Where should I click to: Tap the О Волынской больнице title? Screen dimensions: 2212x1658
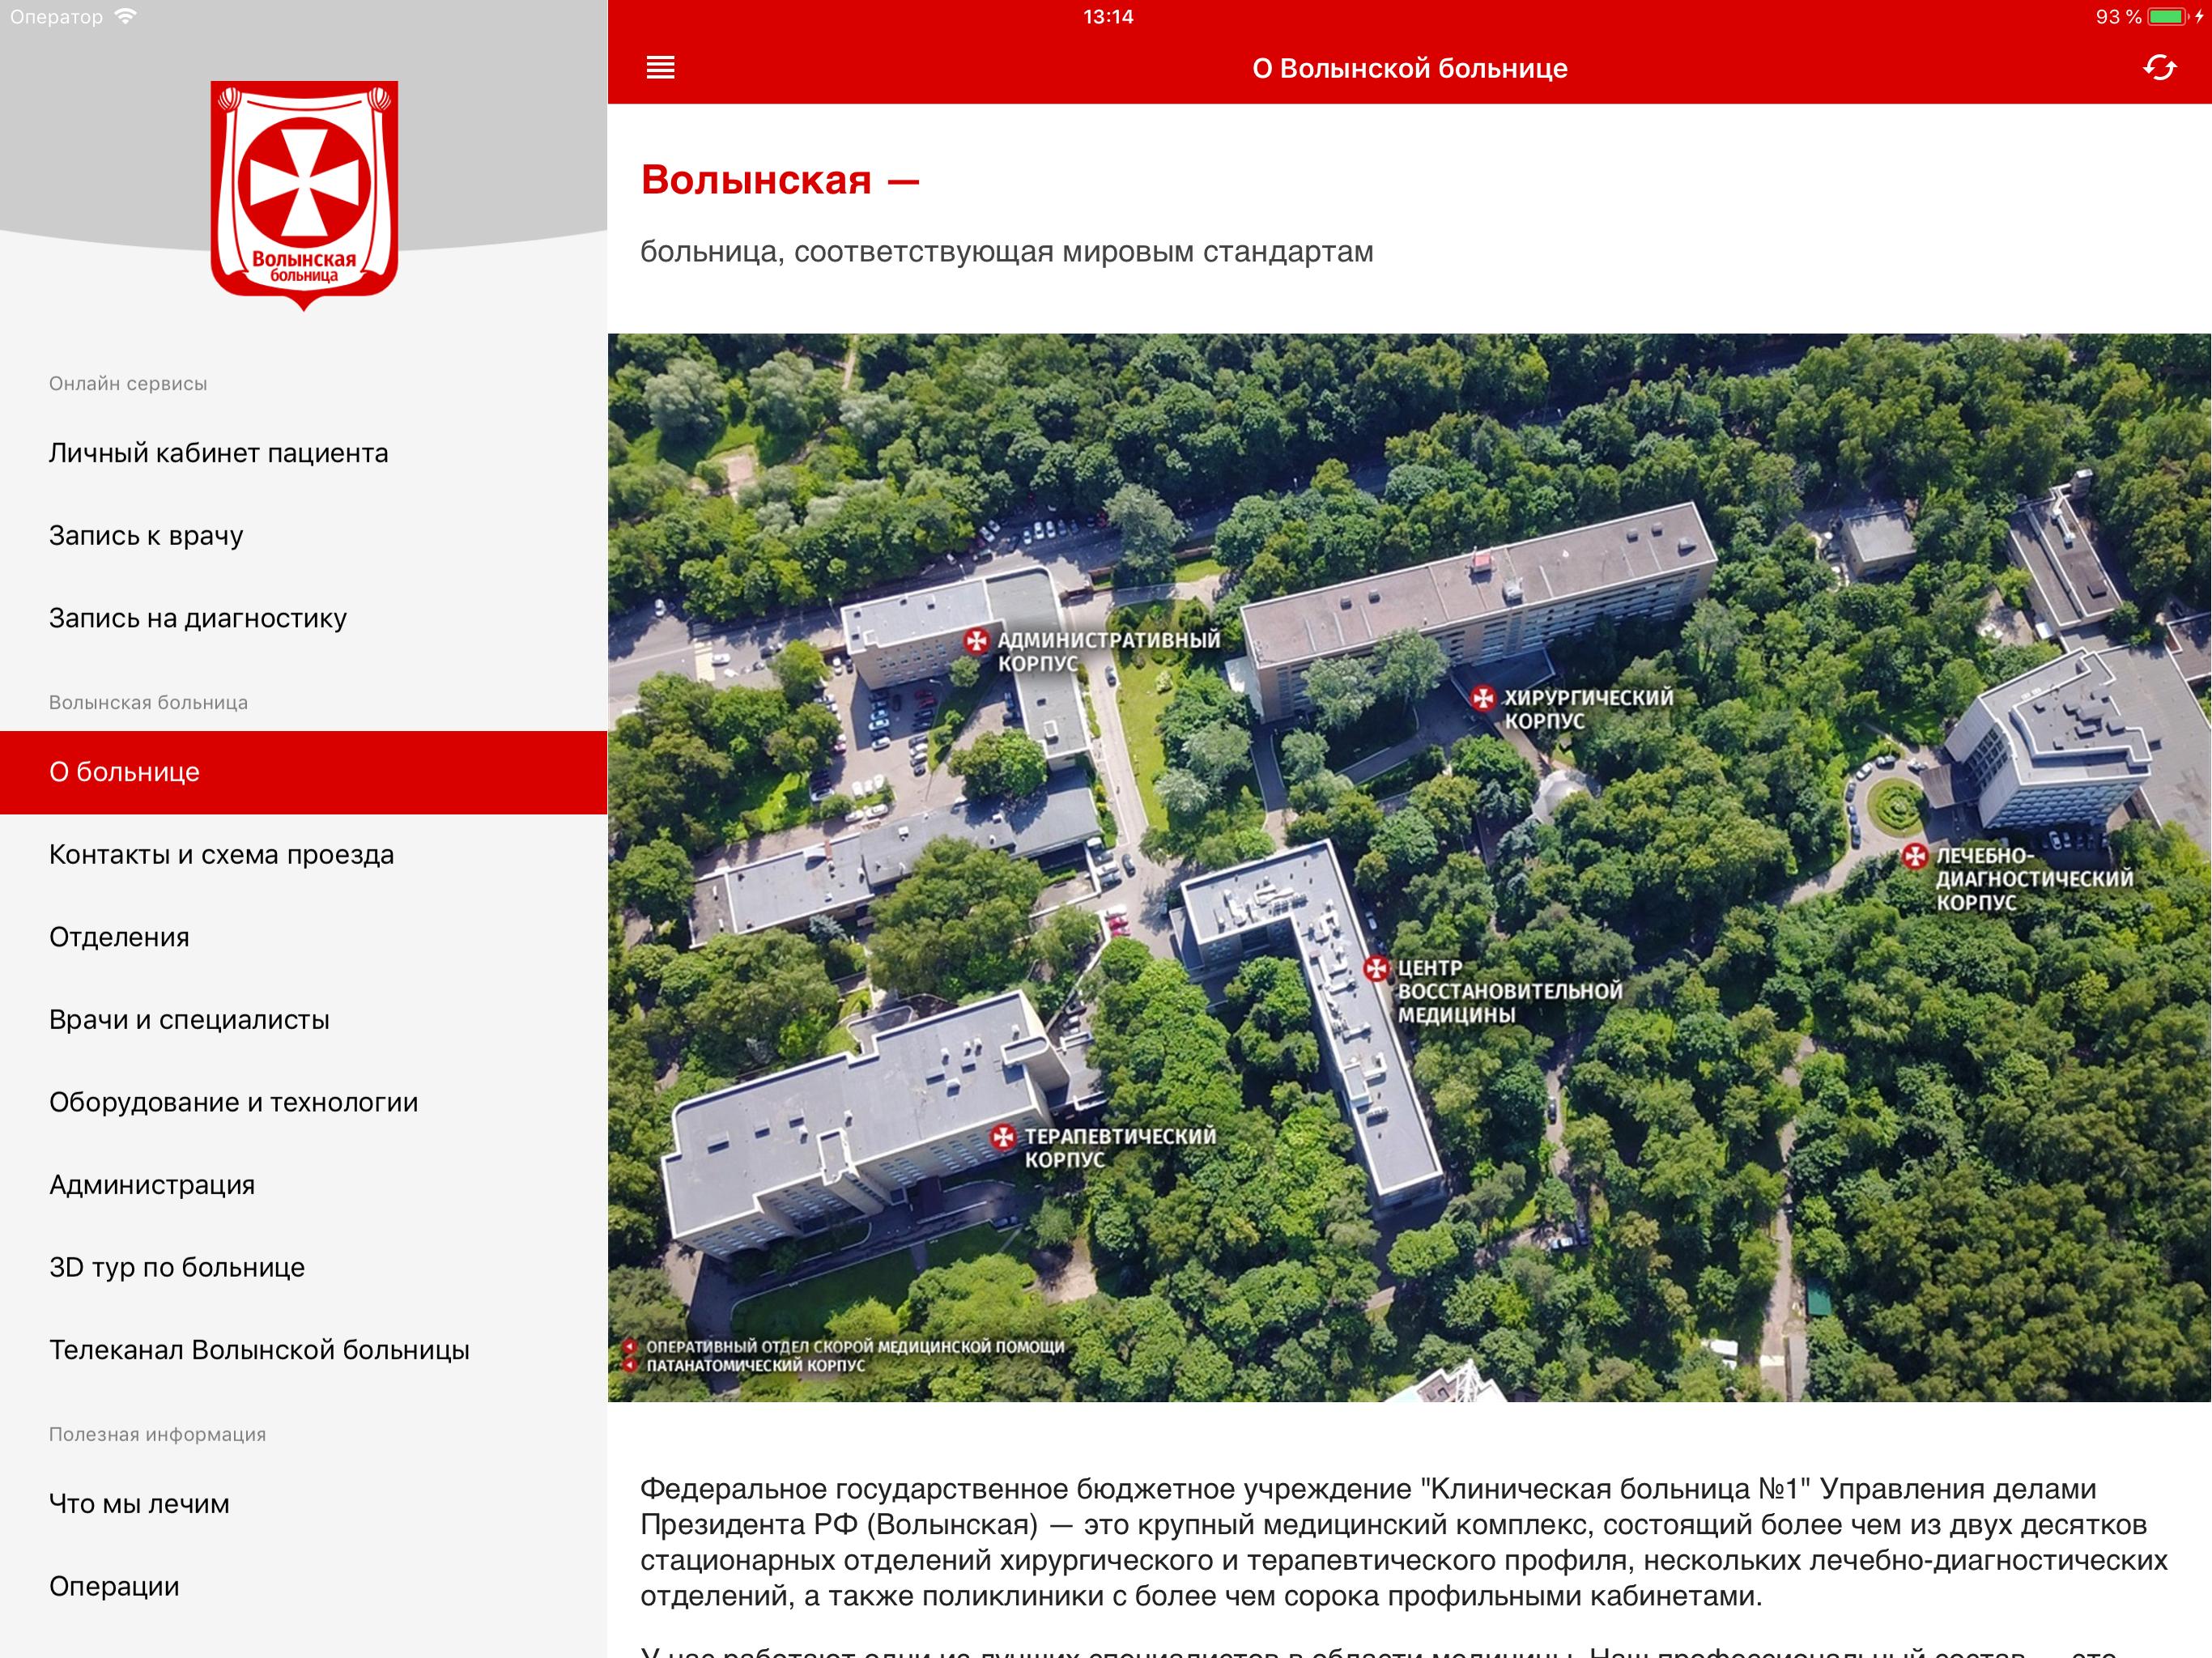coord(1410,68)
